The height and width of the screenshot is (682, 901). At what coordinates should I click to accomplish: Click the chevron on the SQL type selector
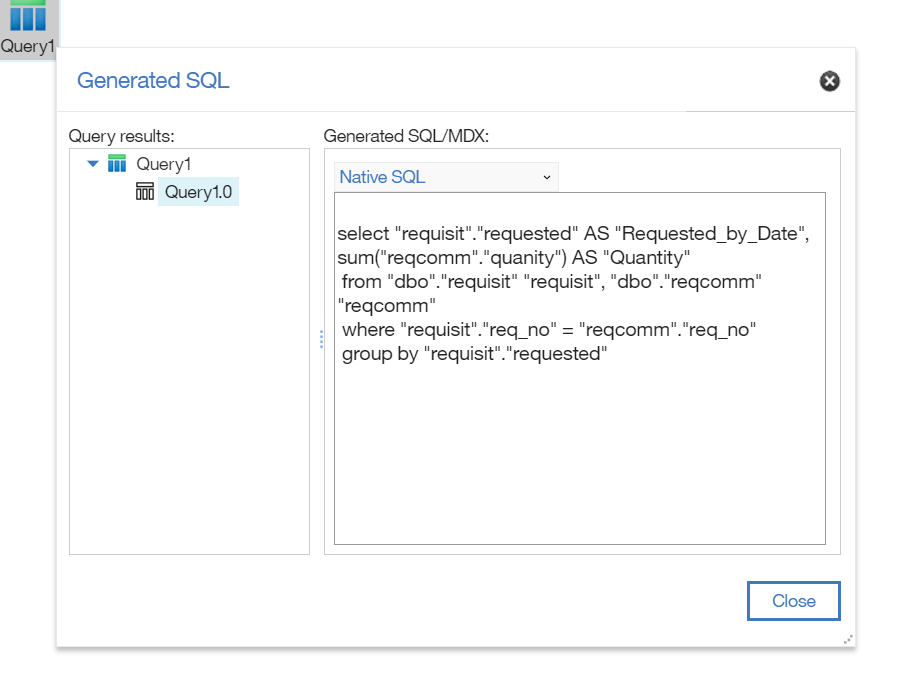(x=546, y=177)
